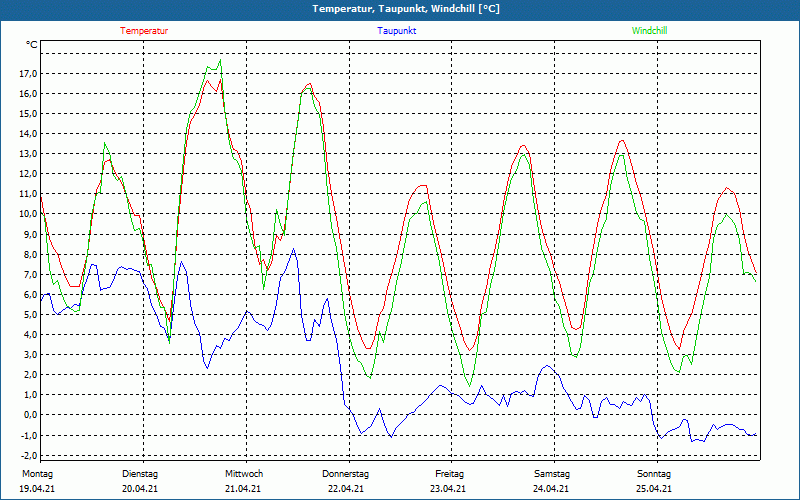This screenshot has height=500, width=800.
Task: Click the 21.04.21 date label
Action: tap(243, 488)
